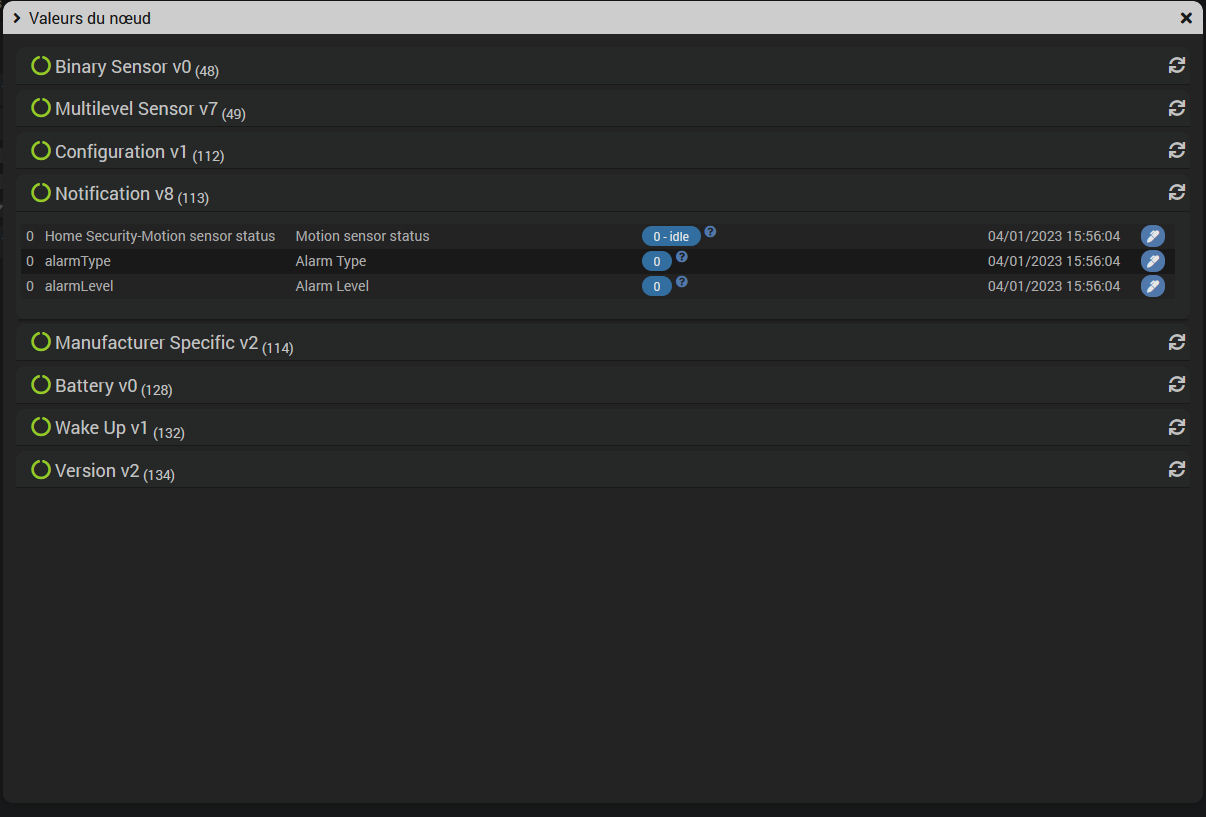This screenshot has height=817, width=1206.
Task: Refresh Manufacturer Specific v2 values
Action: [x=1177, y=342]
